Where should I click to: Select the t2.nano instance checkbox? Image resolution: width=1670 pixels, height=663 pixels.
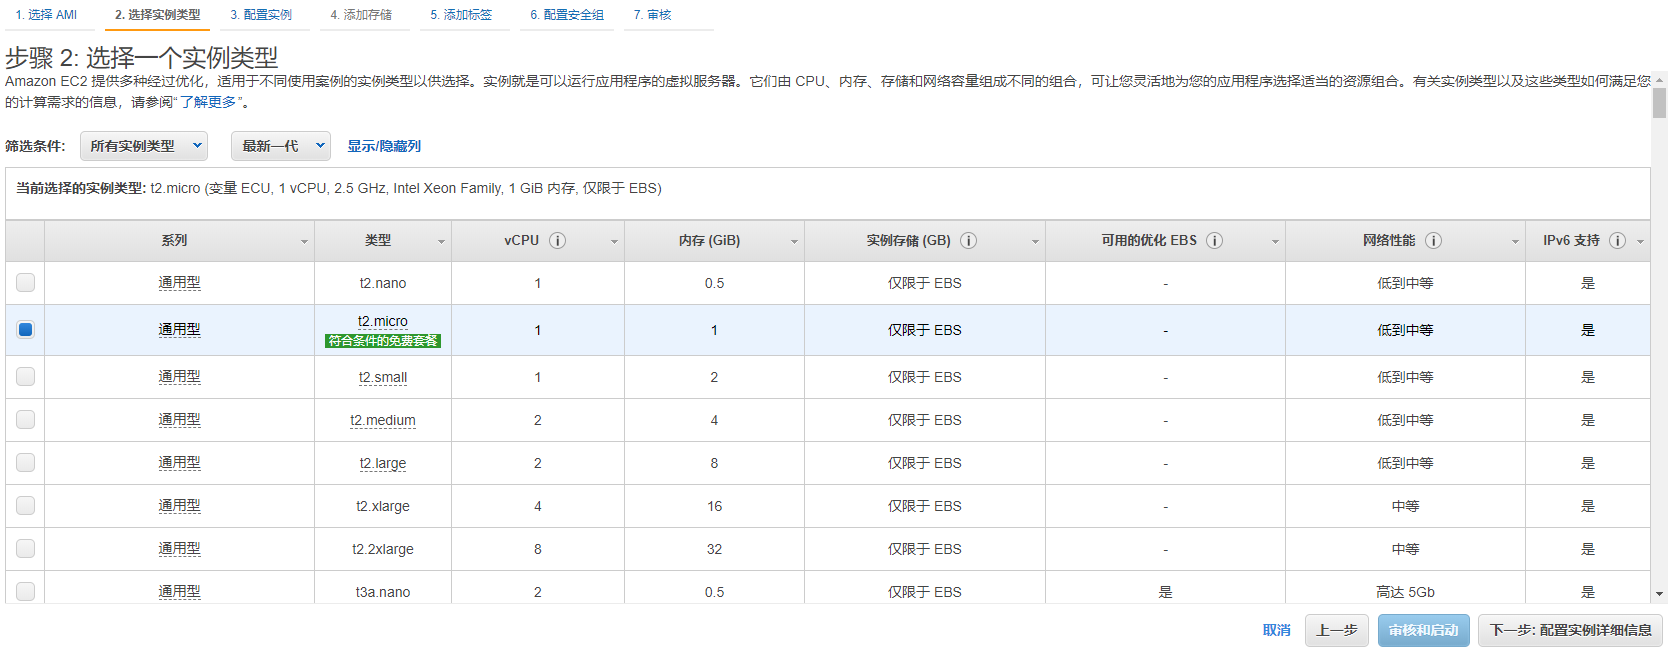tap(25, 283)
